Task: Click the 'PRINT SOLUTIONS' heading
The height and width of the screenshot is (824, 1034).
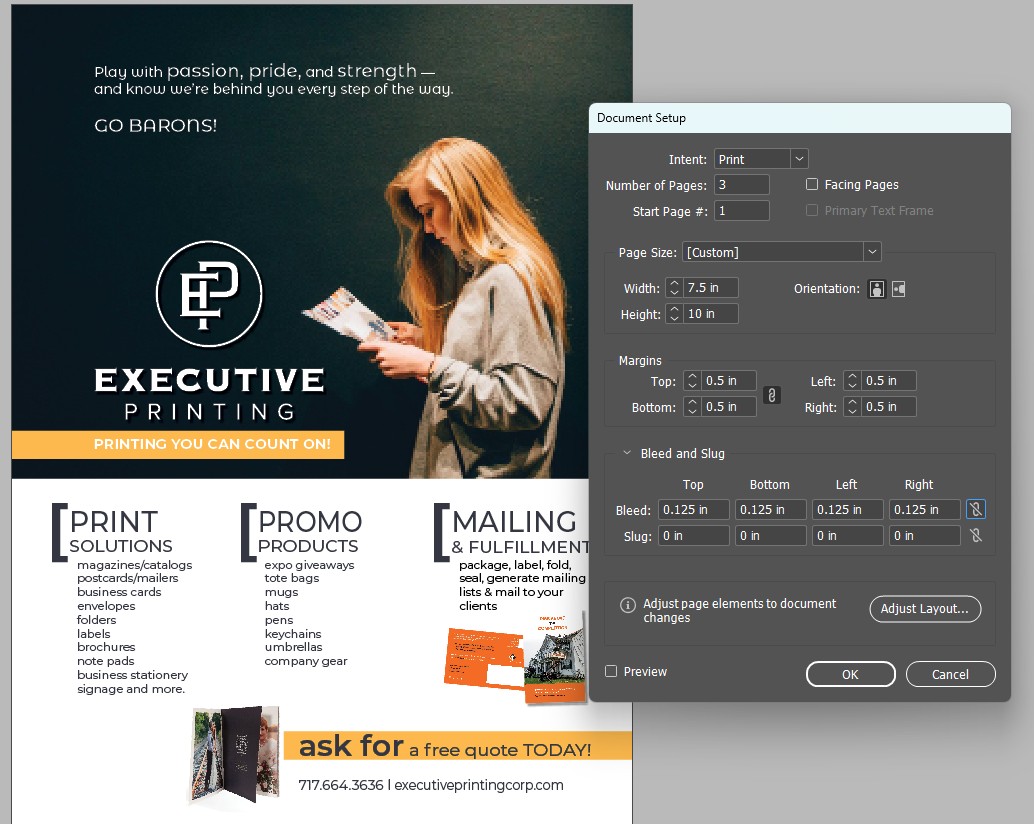Action: (x=113, y=531)
